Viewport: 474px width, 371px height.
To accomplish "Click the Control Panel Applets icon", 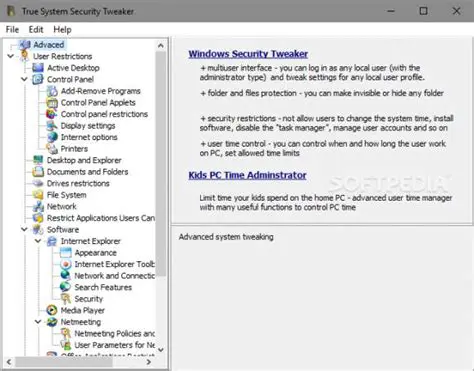I will (x=52, y=102).
